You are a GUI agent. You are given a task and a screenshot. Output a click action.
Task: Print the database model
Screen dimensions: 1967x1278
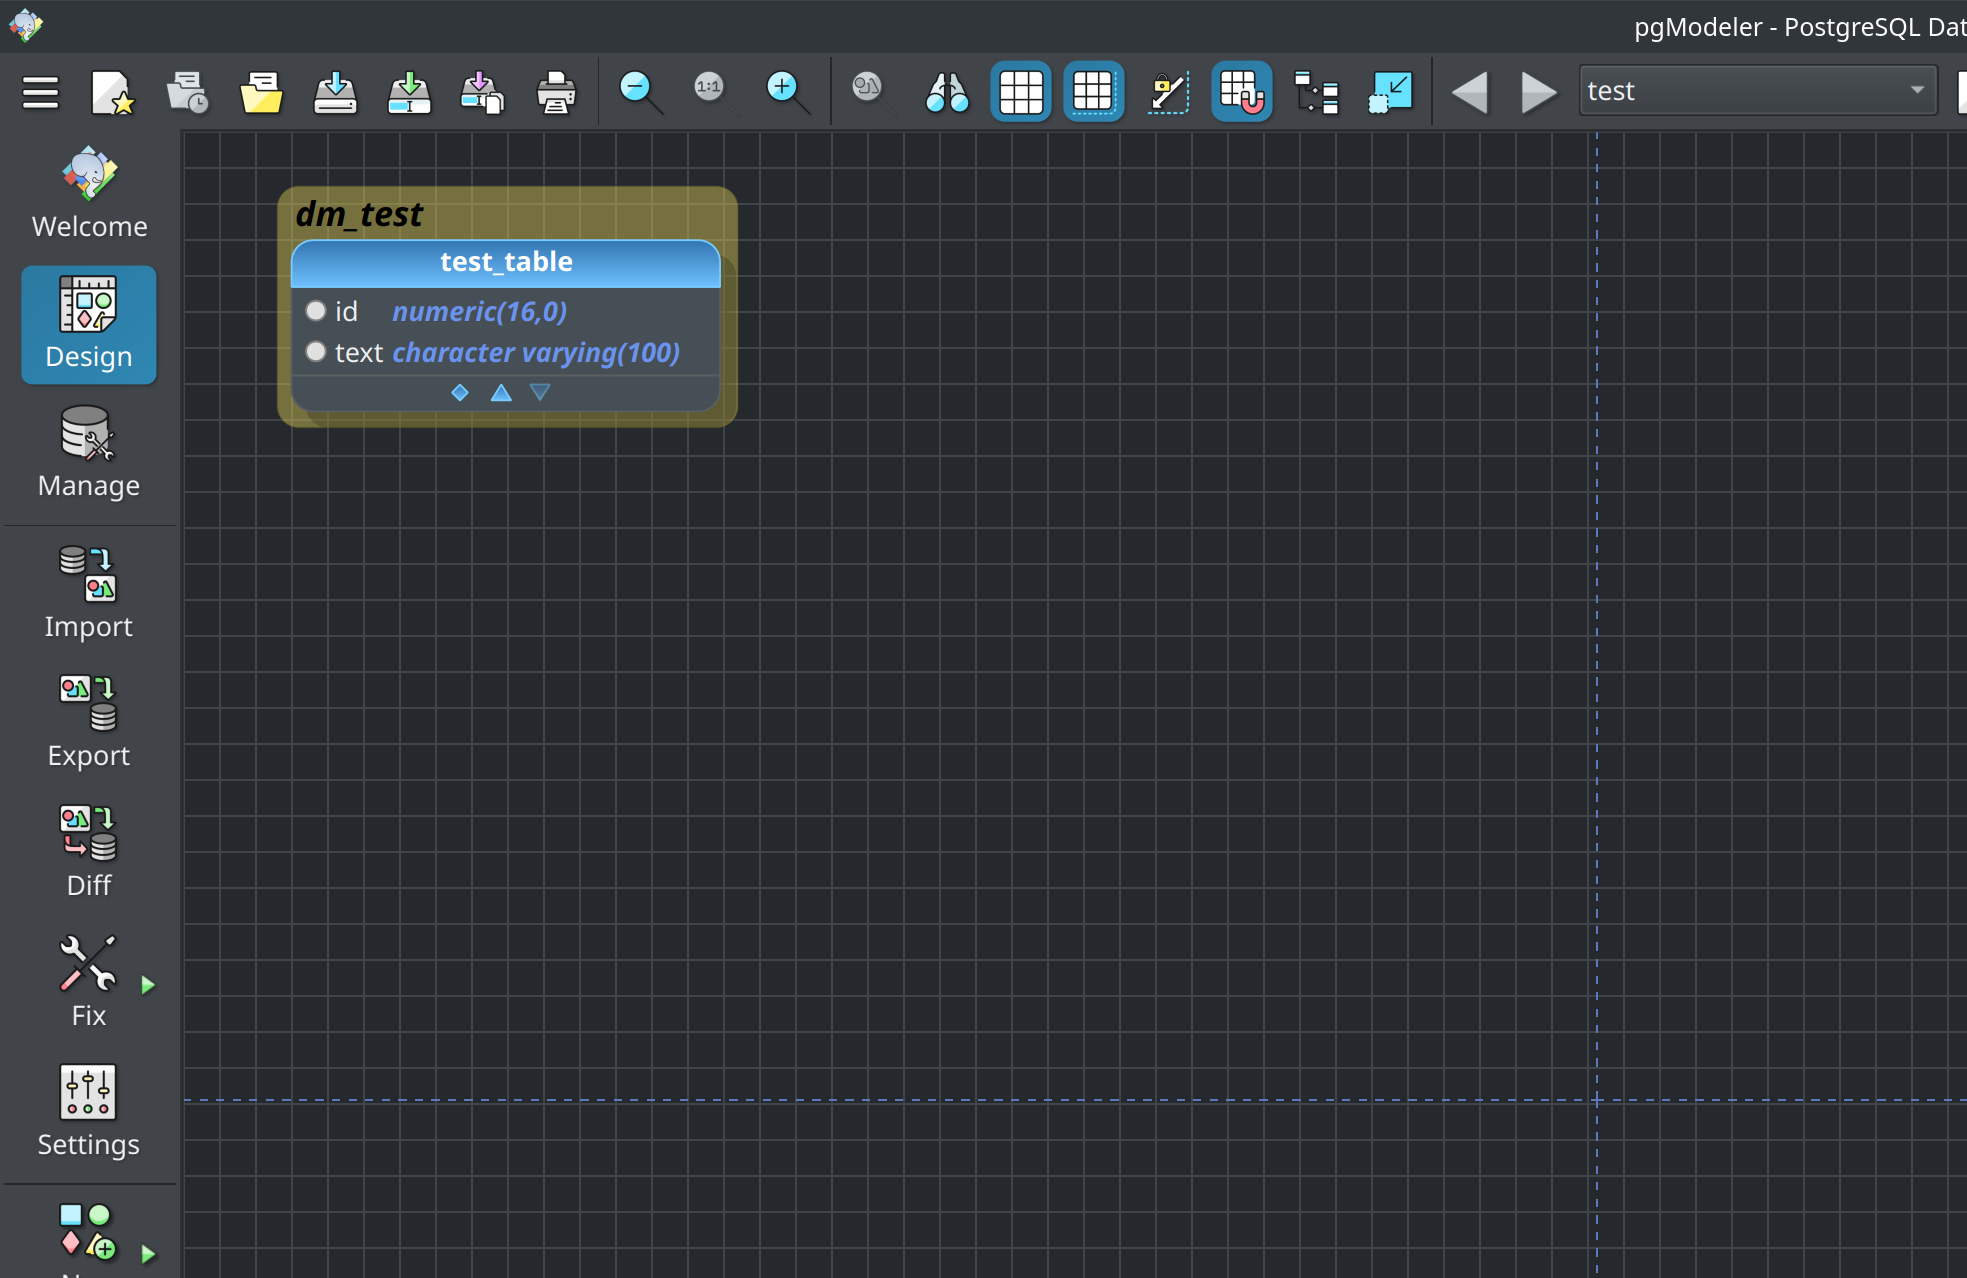pos(556,92)
